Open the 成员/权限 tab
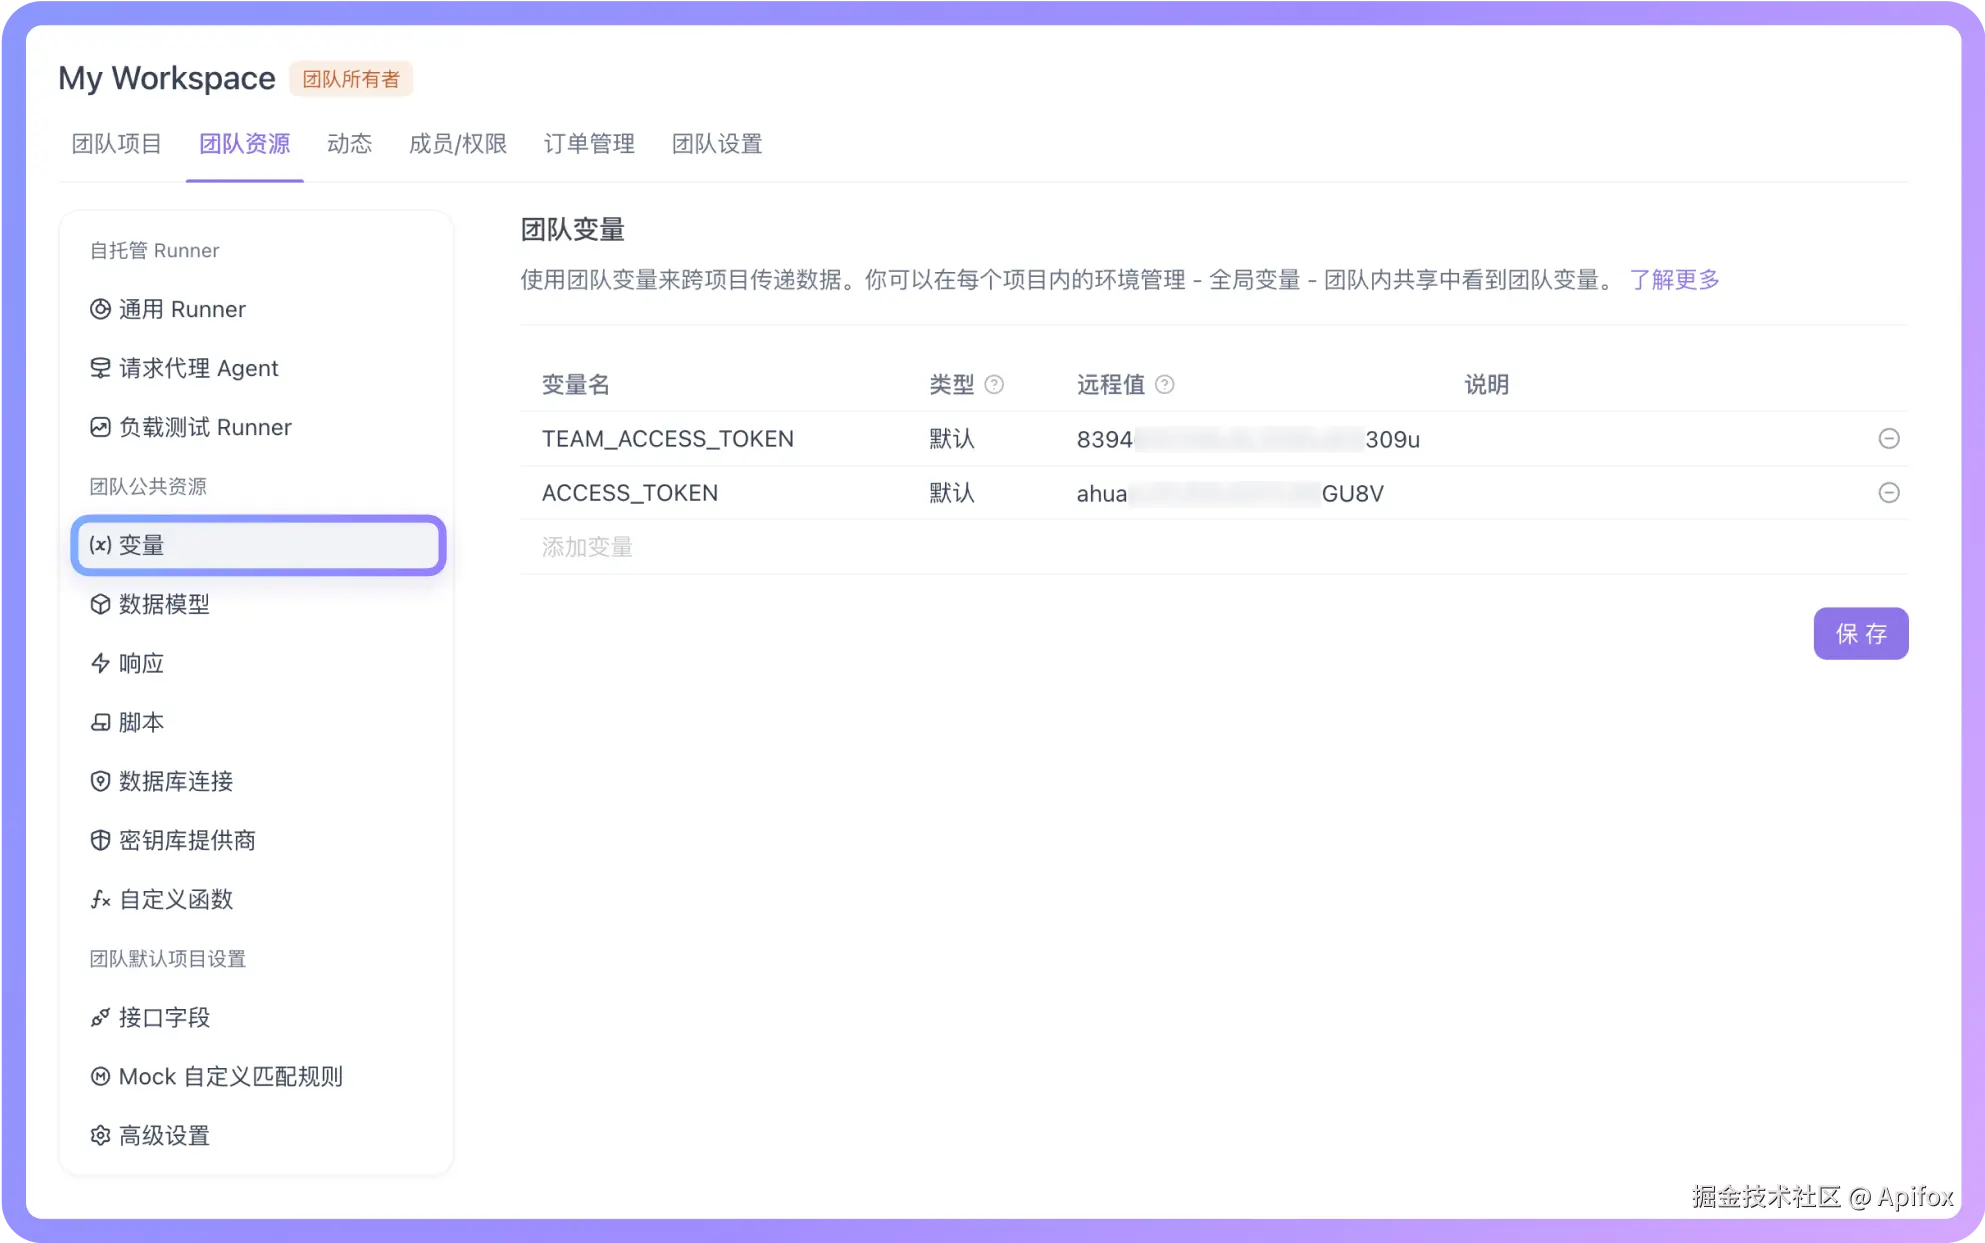The height and width of the screenshot is (1243, 1985). click(x=457, y=144)
